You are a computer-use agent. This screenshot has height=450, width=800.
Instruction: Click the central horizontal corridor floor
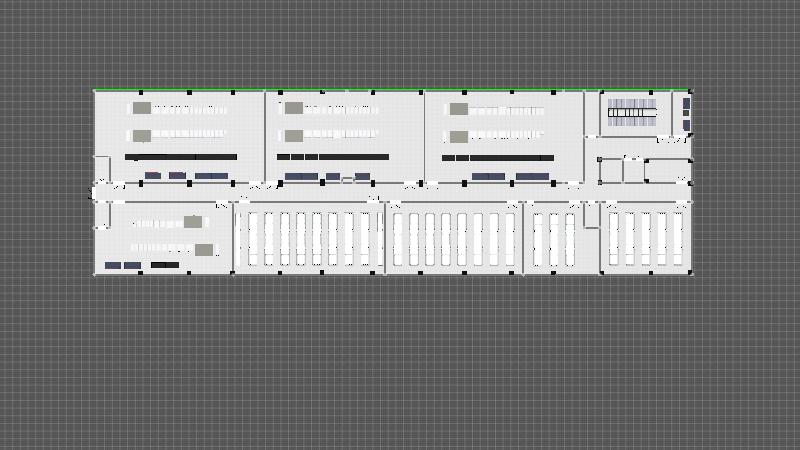click(x=400, y=193)
